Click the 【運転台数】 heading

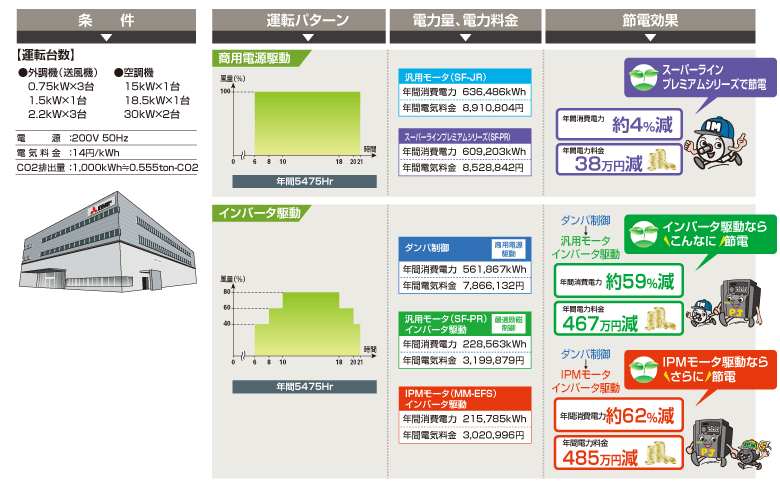point(46,55)
